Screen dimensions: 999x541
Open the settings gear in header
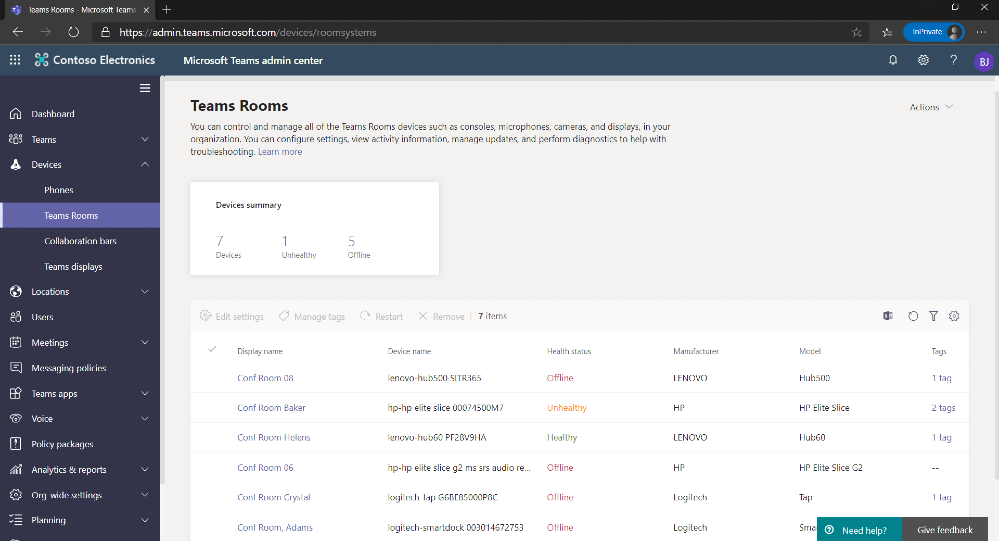point(923,60)
